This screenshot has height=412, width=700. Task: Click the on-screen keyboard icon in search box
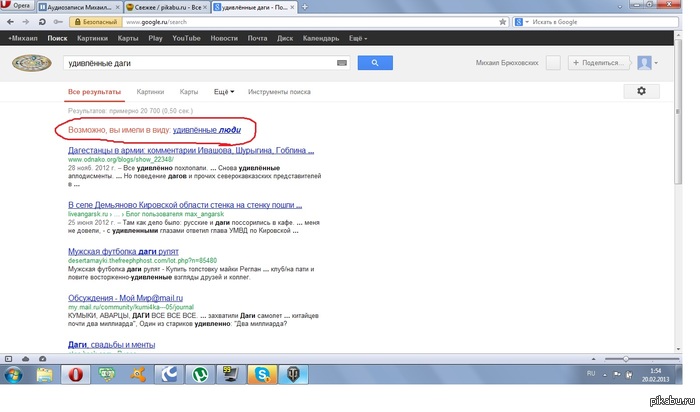(x=342, y=62)
